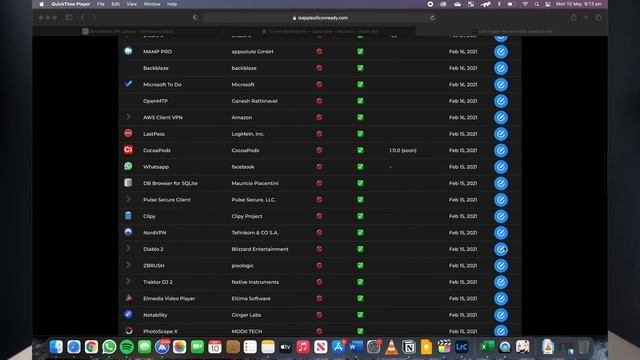Click the Wi-Fi status icon in the menu bar

point(525,4)
